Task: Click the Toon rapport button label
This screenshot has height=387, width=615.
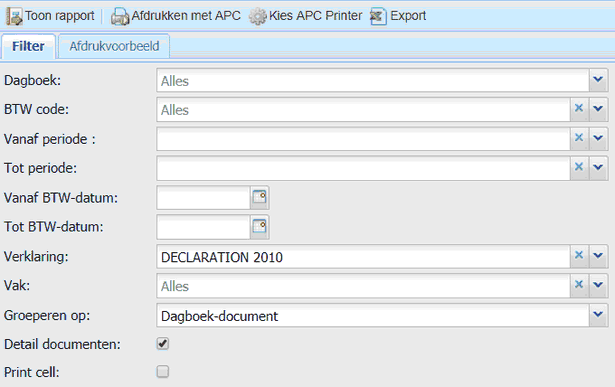Action: coord(60,16)
